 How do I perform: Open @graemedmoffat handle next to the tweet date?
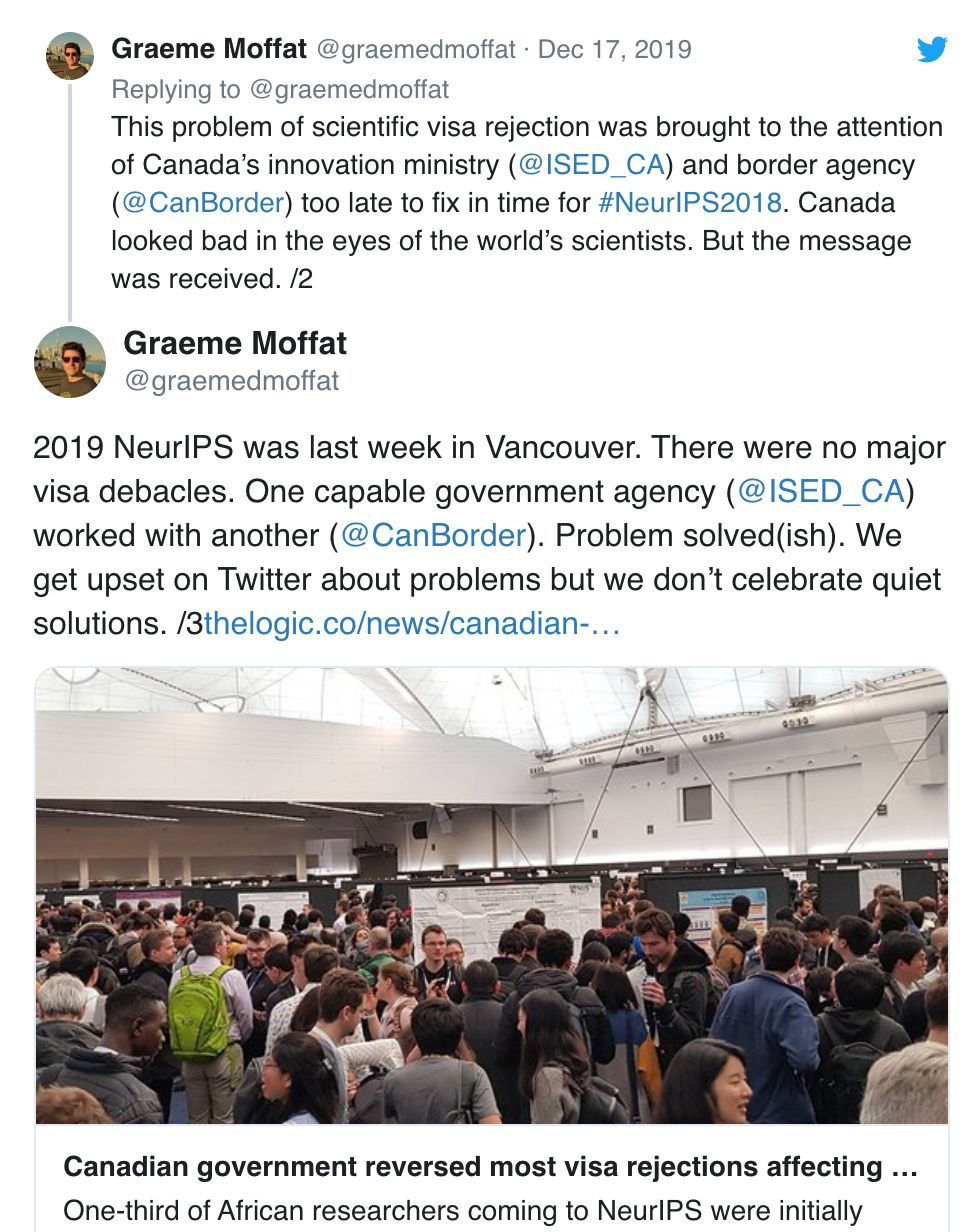[x=416, y=49]
